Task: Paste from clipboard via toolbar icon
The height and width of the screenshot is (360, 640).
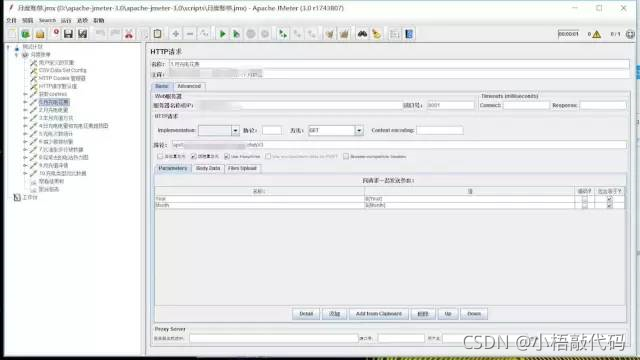Action: pos(158,34)
